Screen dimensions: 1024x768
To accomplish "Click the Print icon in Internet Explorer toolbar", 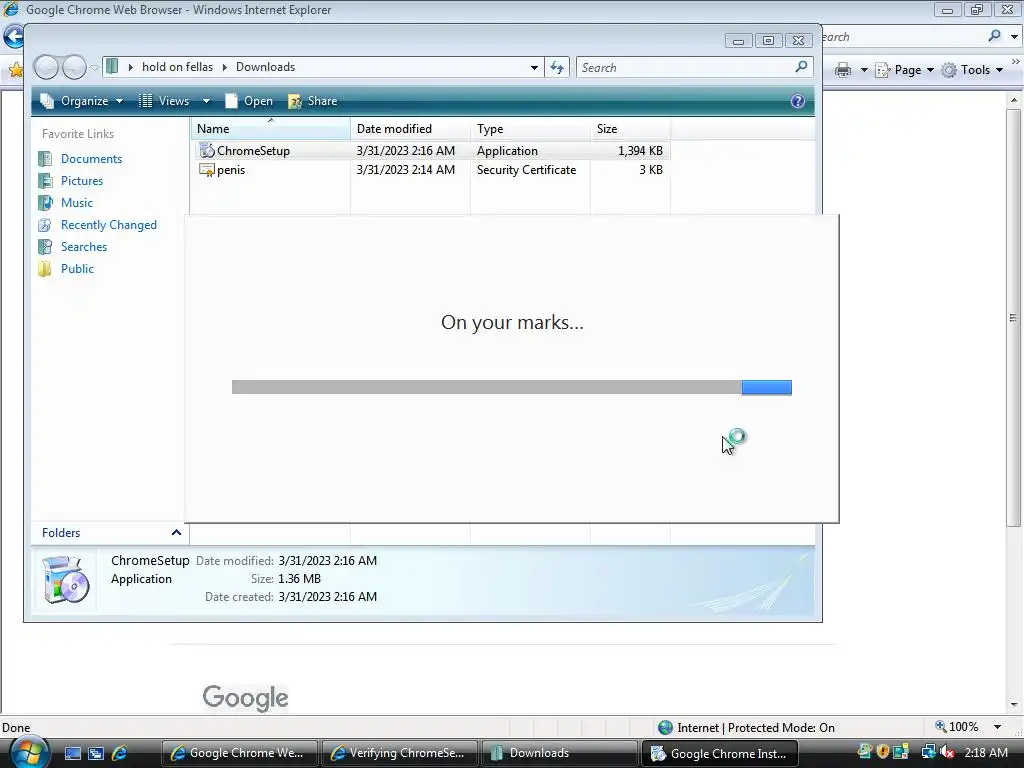I will click(x=843, y=70).
